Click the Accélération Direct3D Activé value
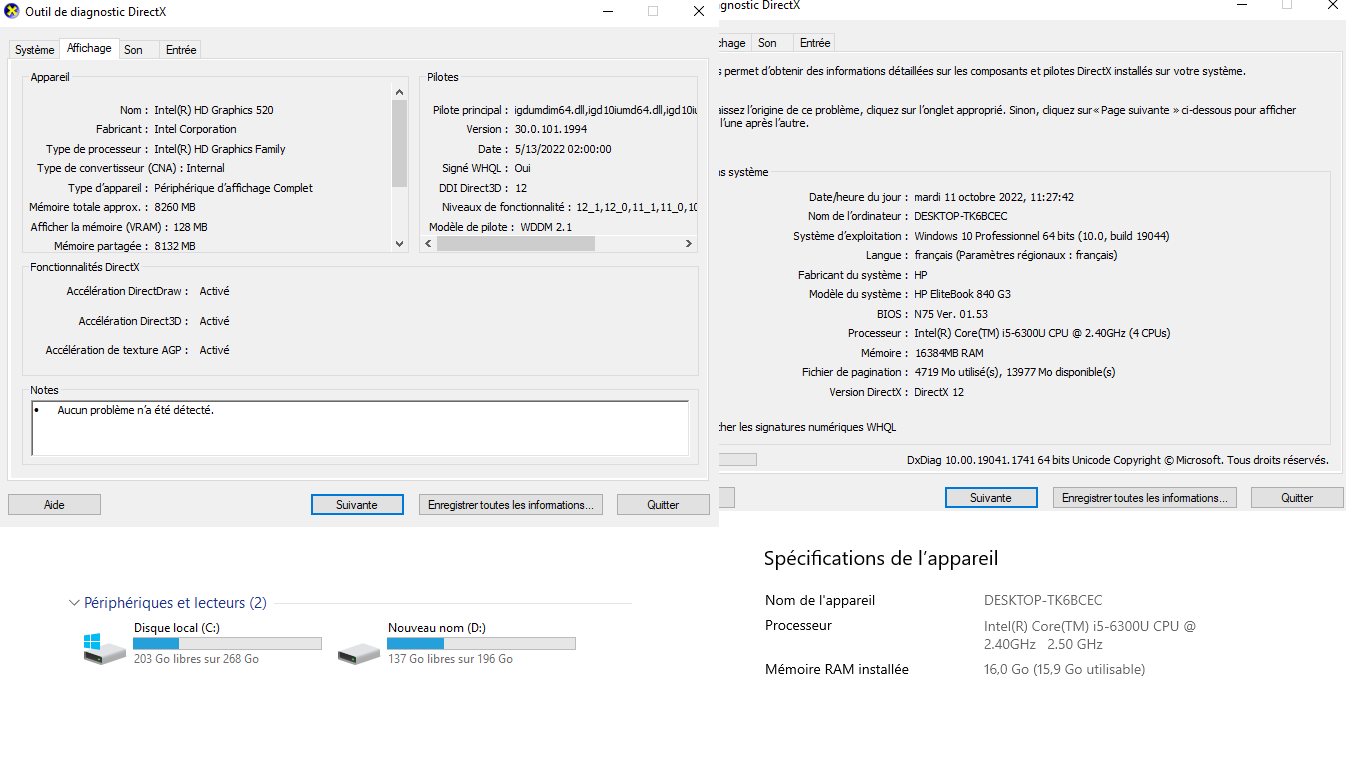Screen dimensions: 1366x768 tap(214, 321)
